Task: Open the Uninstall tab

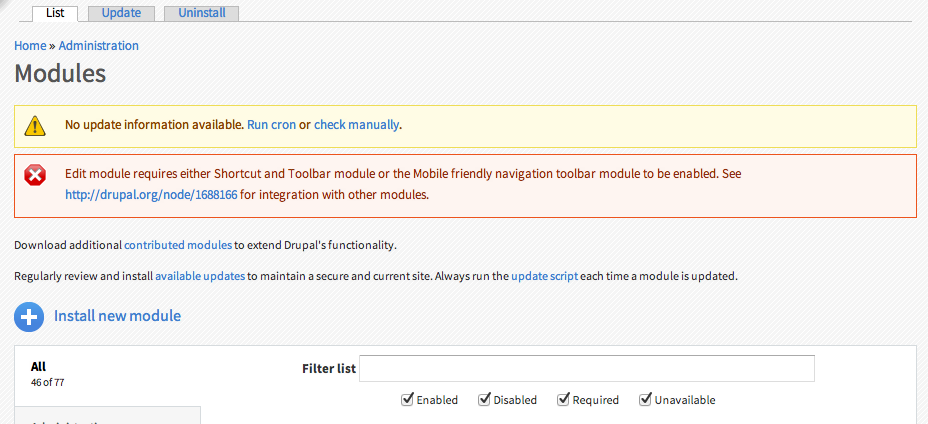Action: point(201,13)
